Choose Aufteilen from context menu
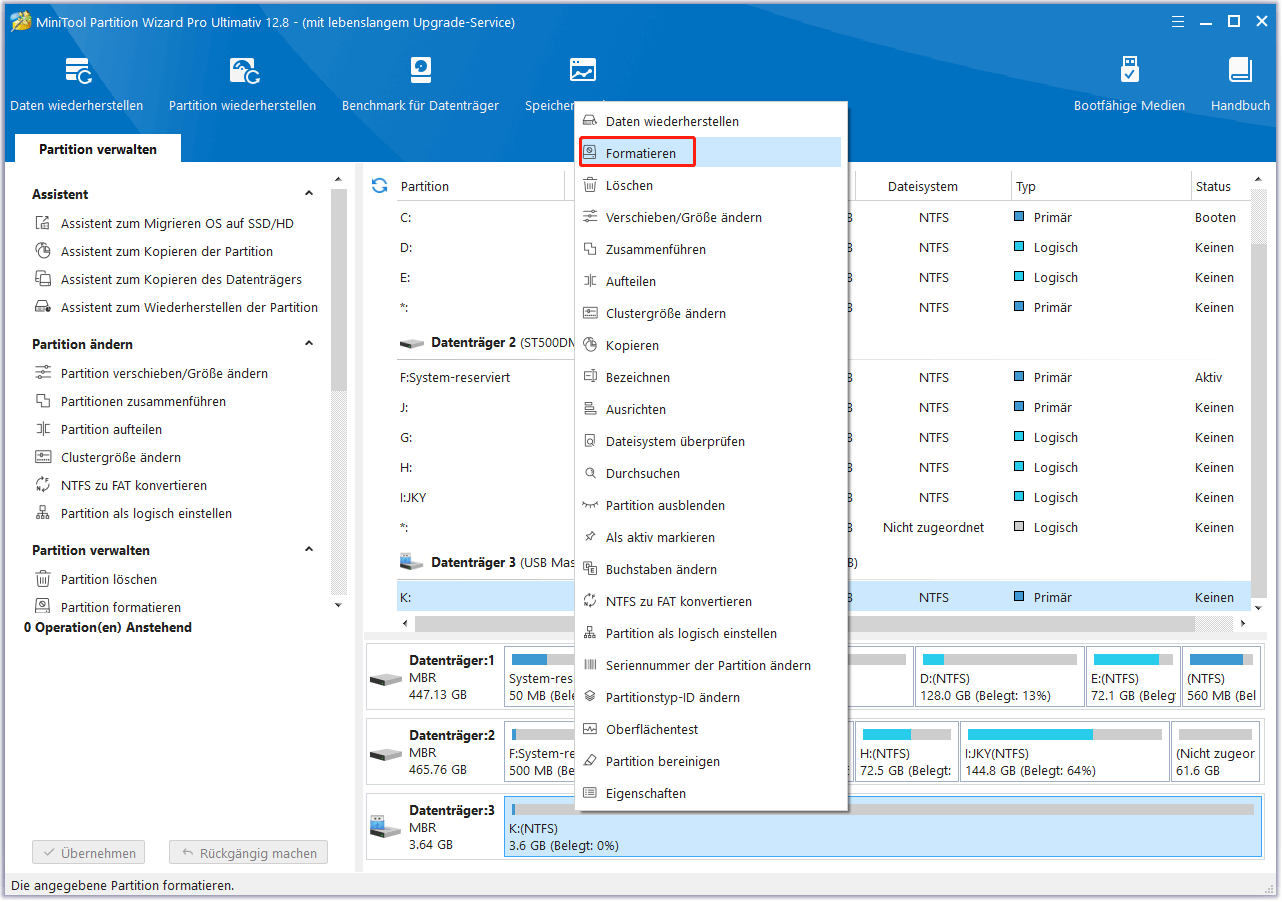Viewport: 1282px width, 902px height. click(710, 281)
